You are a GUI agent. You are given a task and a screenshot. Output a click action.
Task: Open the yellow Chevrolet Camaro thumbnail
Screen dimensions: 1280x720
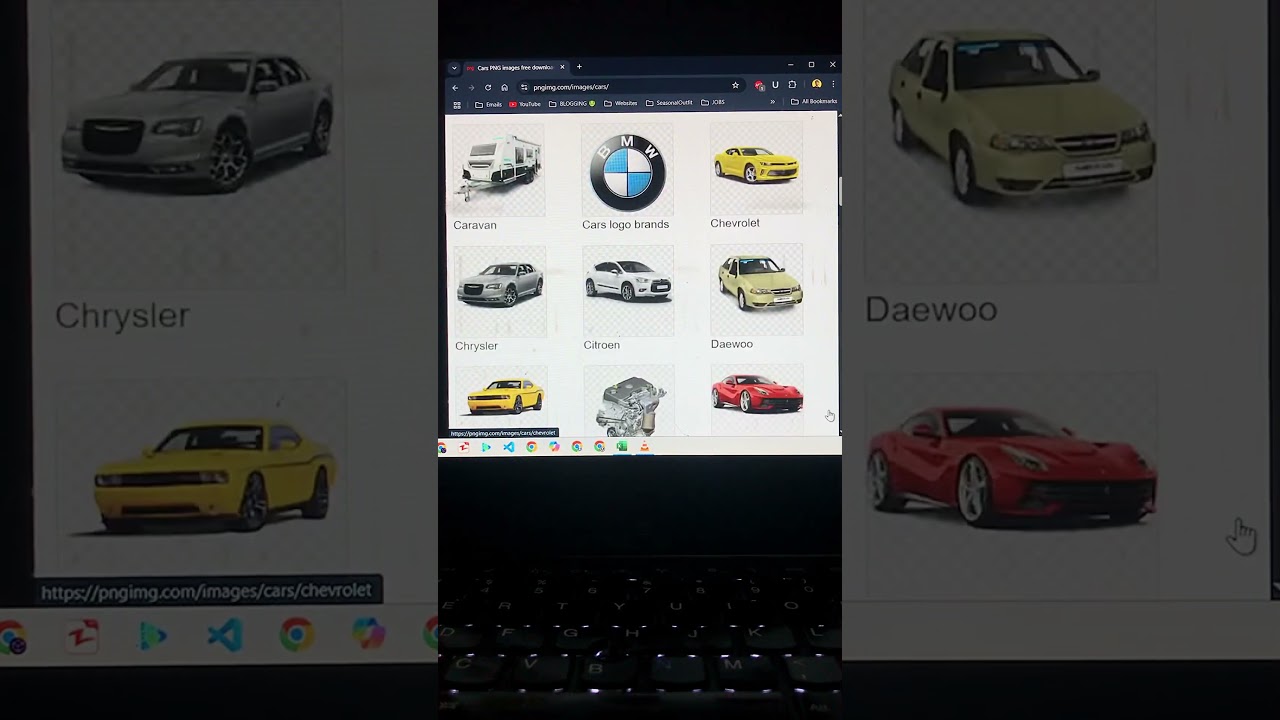click(x=757, y=166)
